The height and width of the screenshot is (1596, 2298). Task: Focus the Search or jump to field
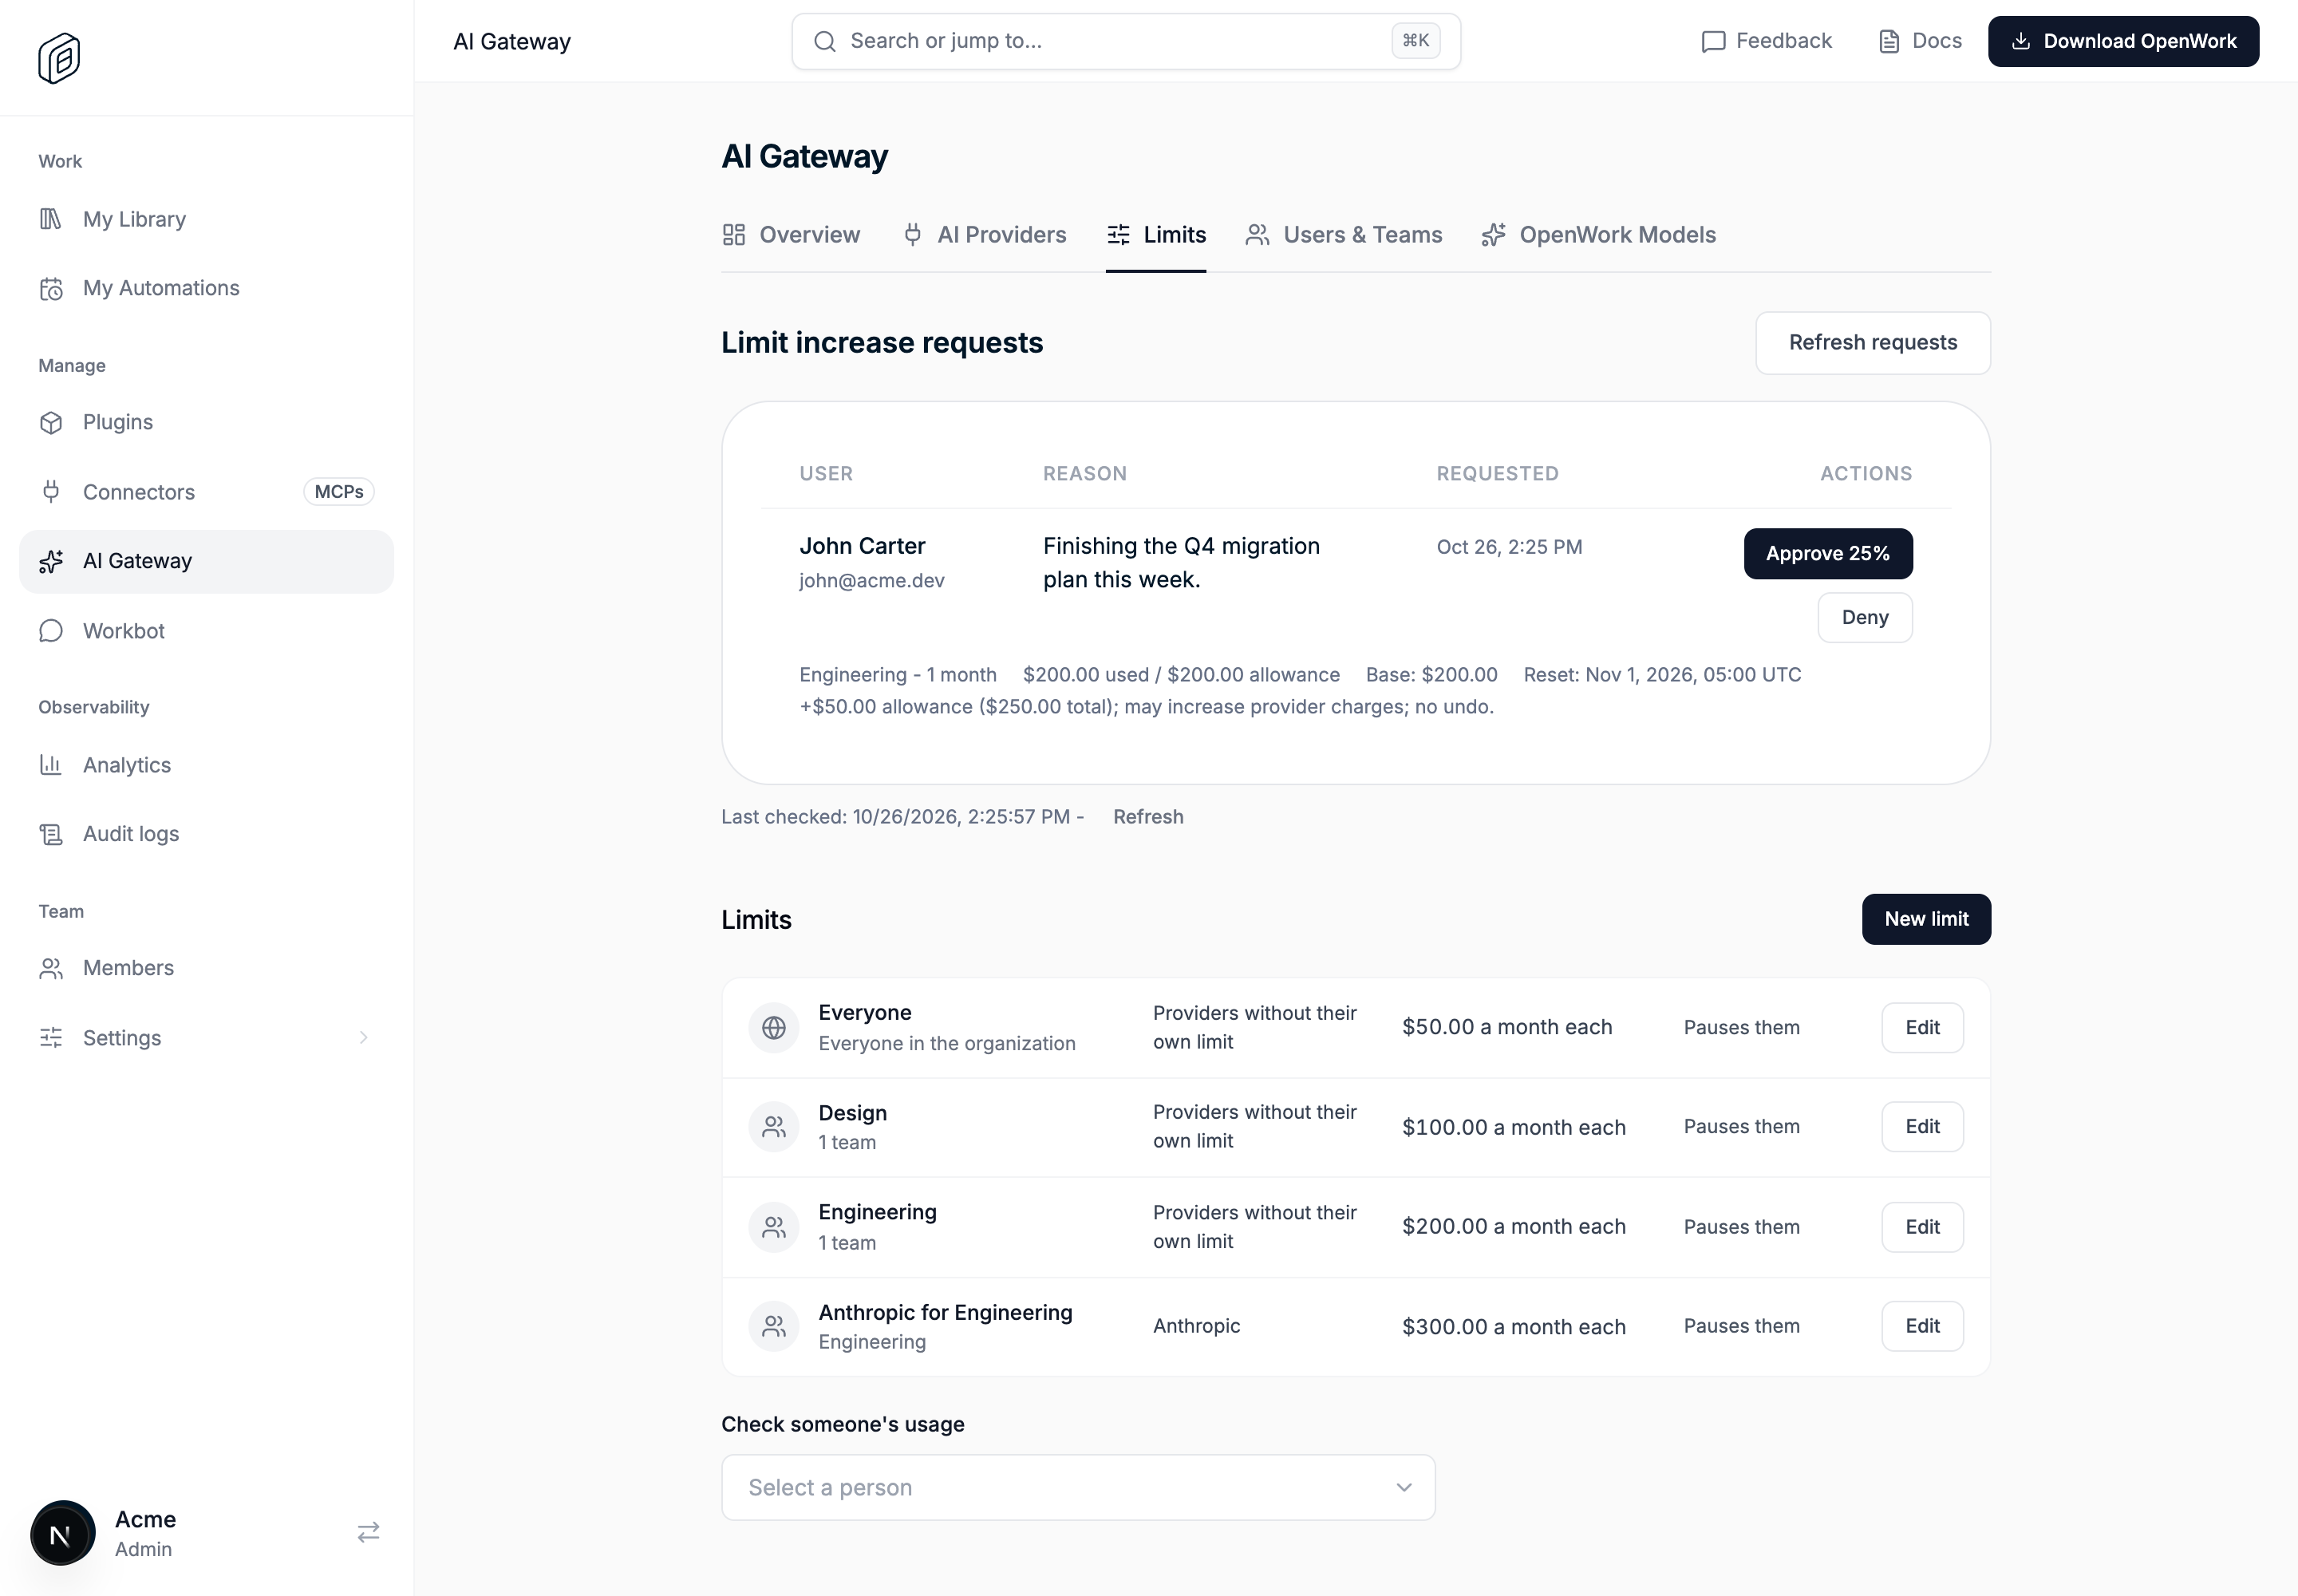pyautogui.click(x=1126, y=41)
